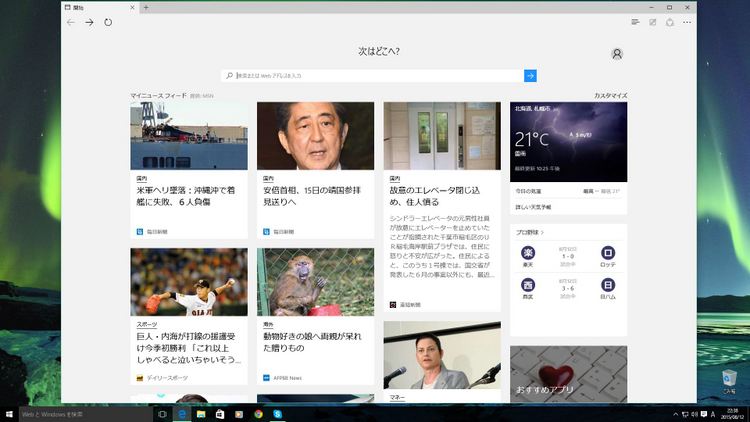Open the Edge Hub panel icon
The width and height of the screenshot is (750, 422).
coord(635,22)
